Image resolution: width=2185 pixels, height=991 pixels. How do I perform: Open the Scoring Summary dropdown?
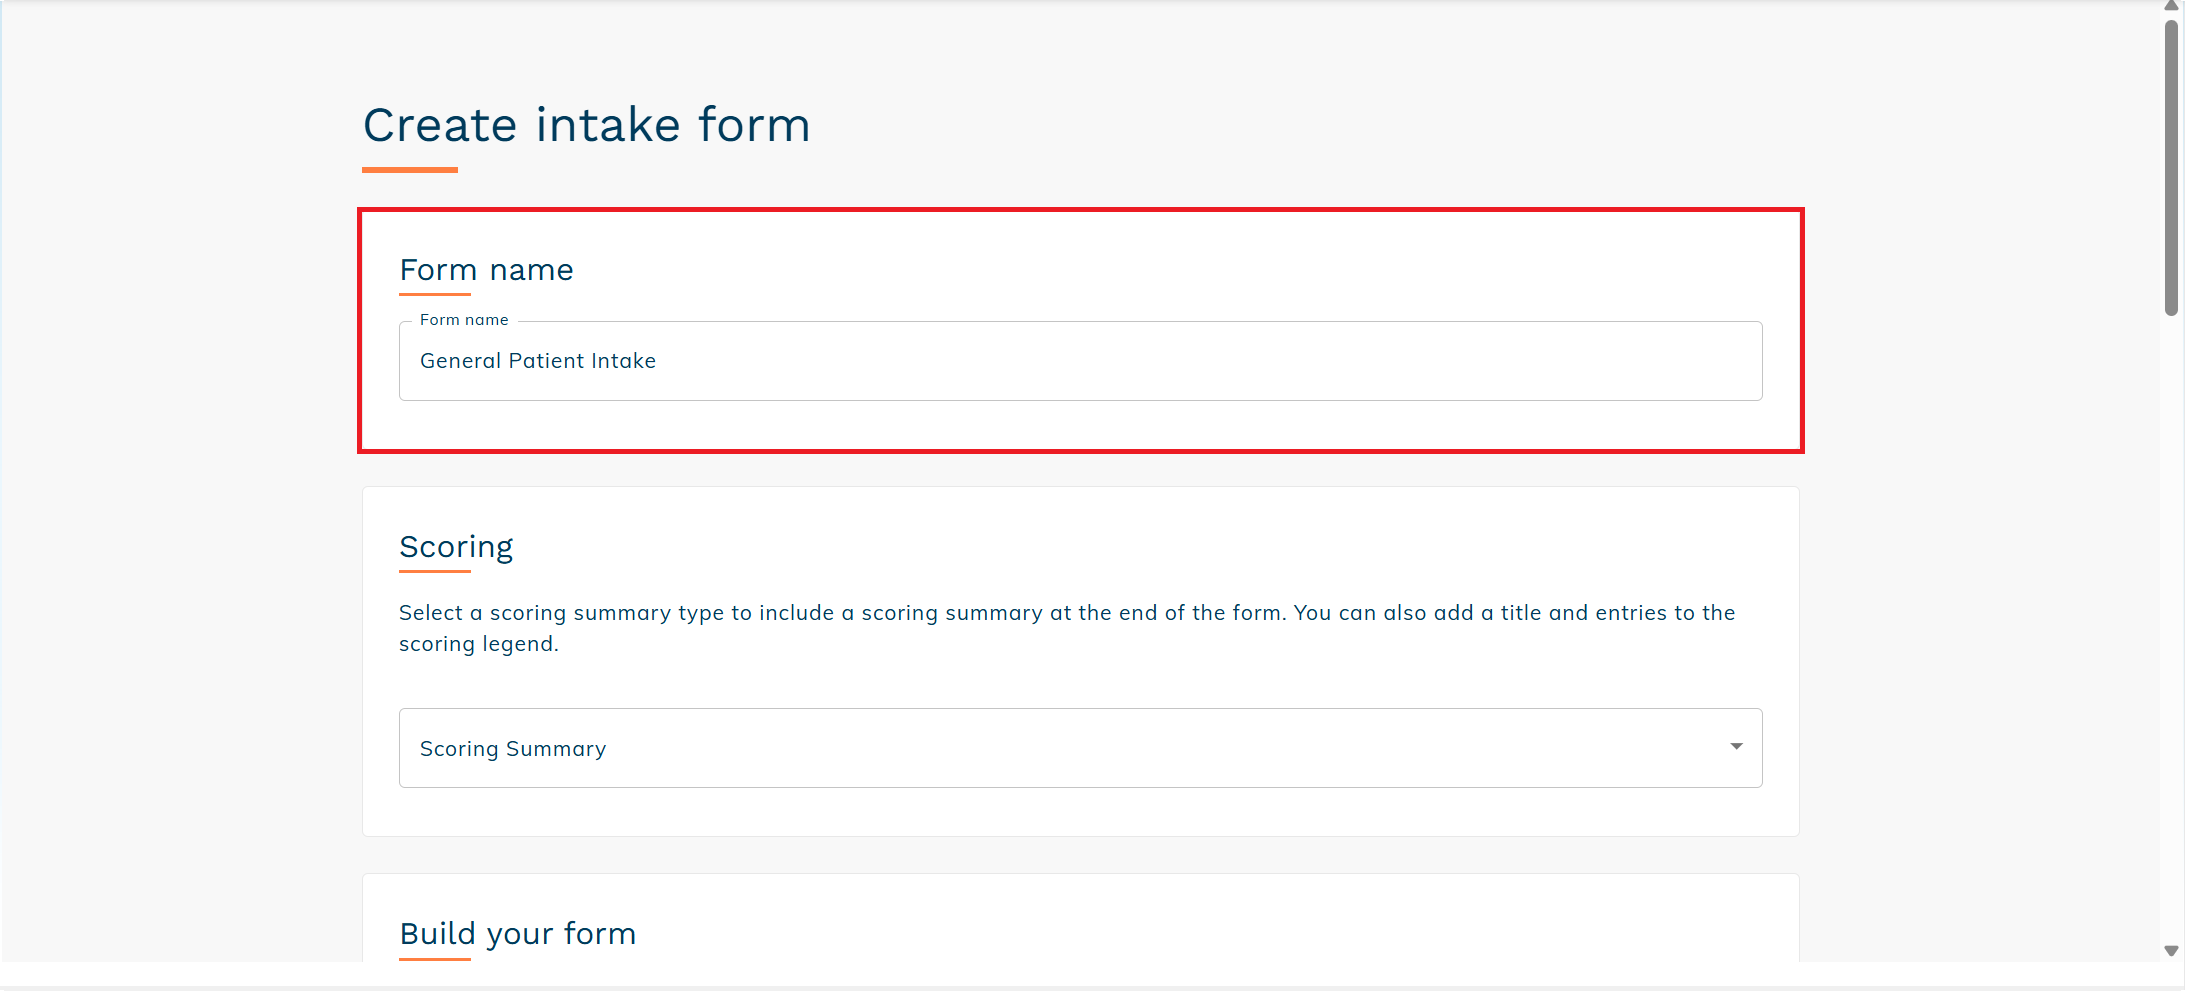click(x=1080, y=748)
